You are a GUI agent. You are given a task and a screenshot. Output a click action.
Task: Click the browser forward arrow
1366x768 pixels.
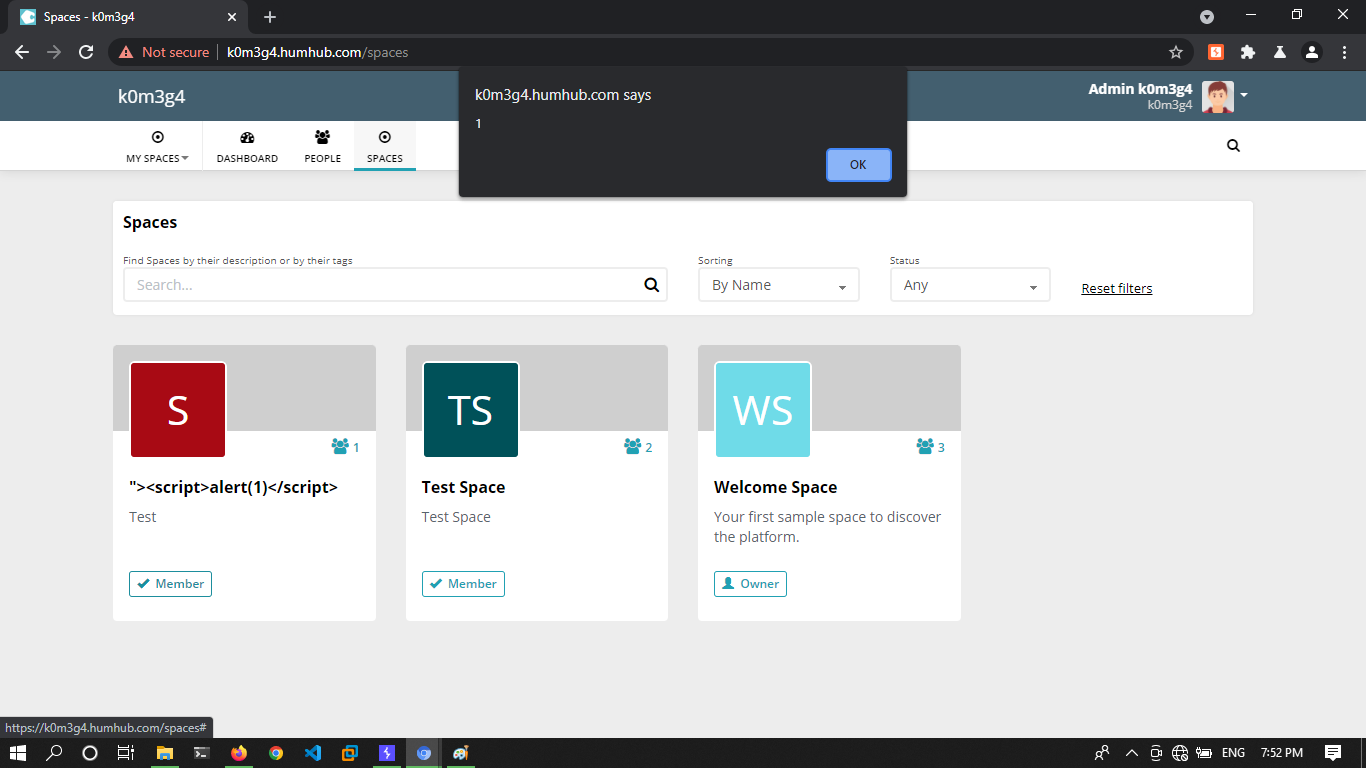pyautogui.click(x=54, y=52)
